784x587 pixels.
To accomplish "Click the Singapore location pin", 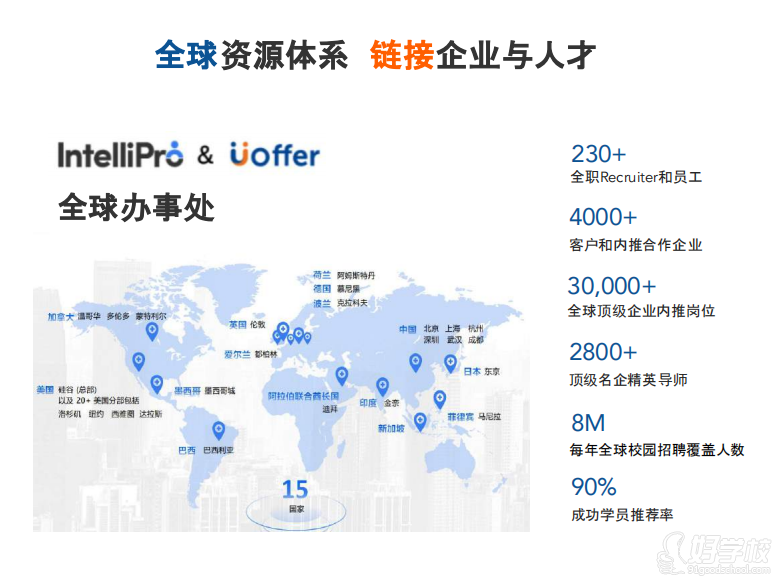I will pos(420,422).
